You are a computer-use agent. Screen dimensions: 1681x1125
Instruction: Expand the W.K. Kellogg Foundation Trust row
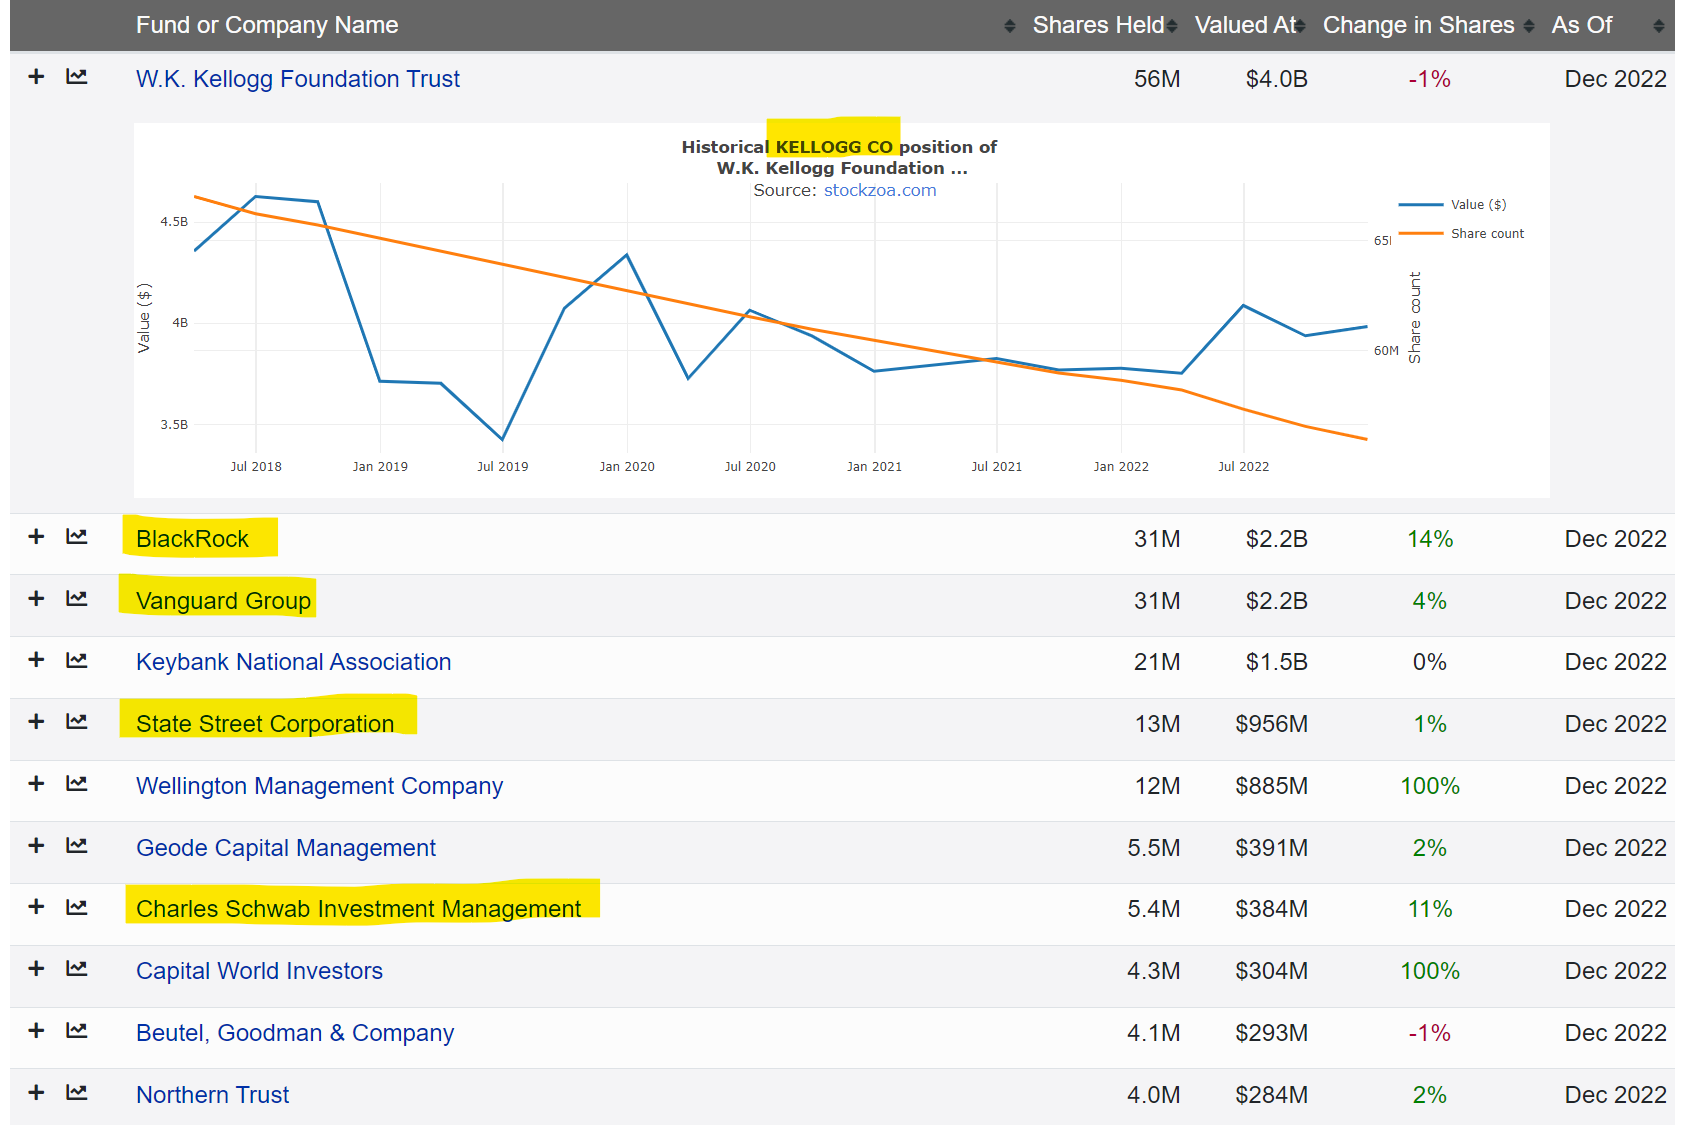tap(36, 77)
